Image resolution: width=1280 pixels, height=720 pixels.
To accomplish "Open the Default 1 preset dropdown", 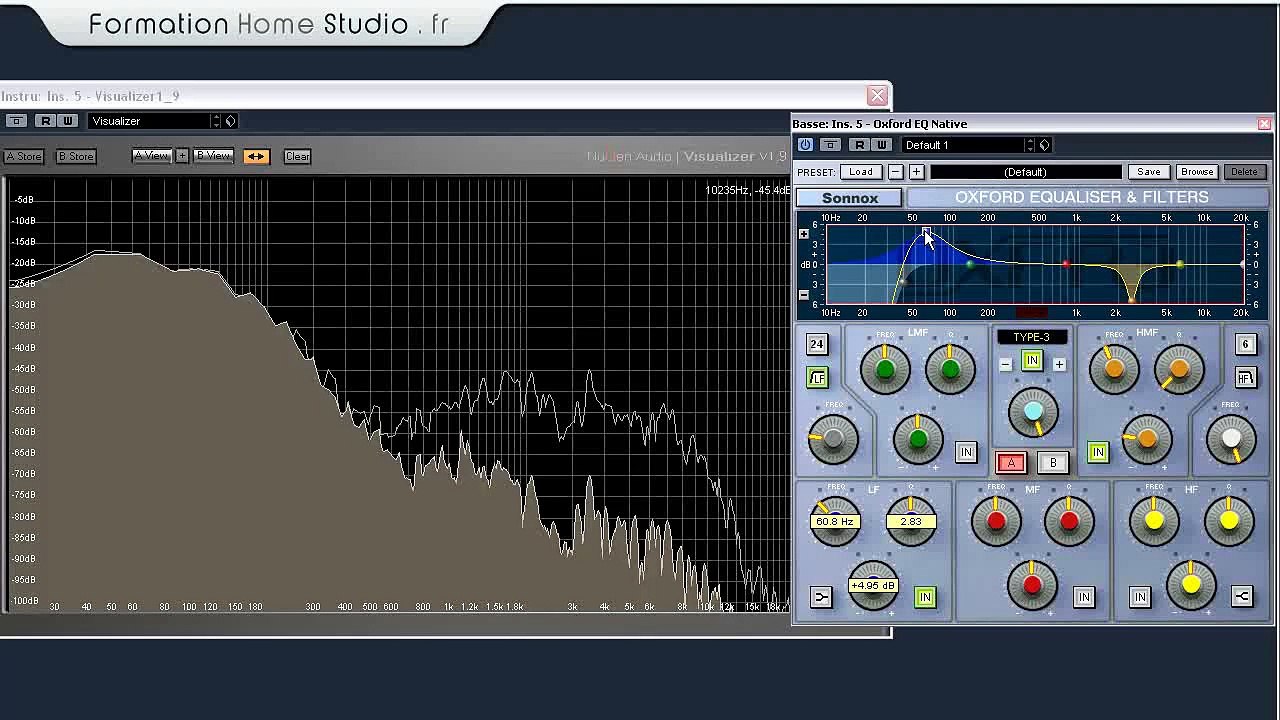I will coord(962,145).
